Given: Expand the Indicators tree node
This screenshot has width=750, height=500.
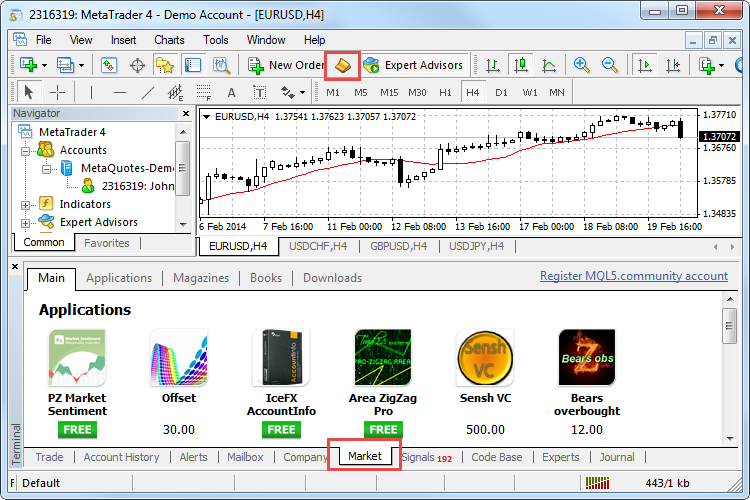Looking at the screenshot, I should 25,205.
